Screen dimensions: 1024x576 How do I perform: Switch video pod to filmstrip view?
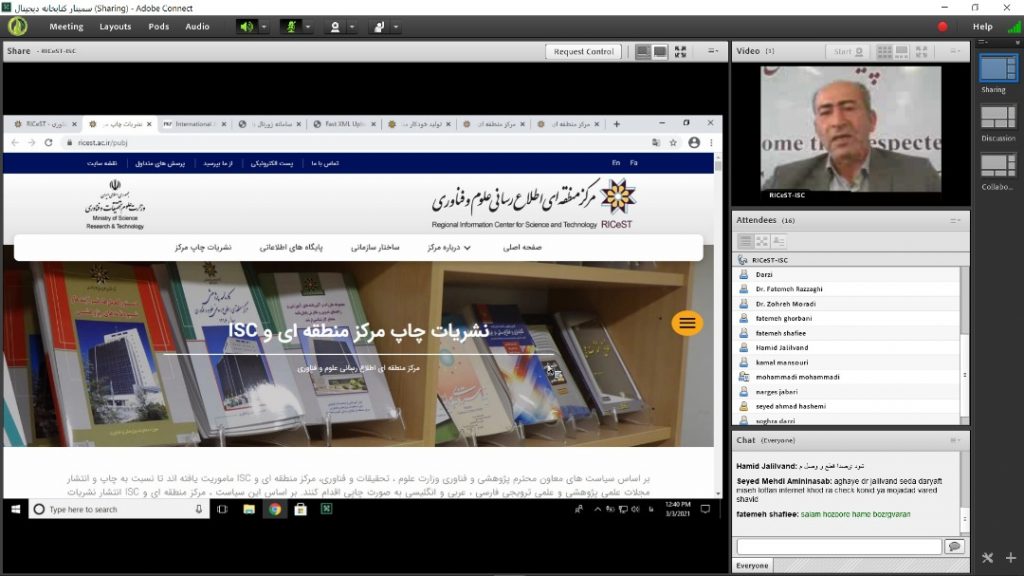pyautogui.click(x=904, y=52)
